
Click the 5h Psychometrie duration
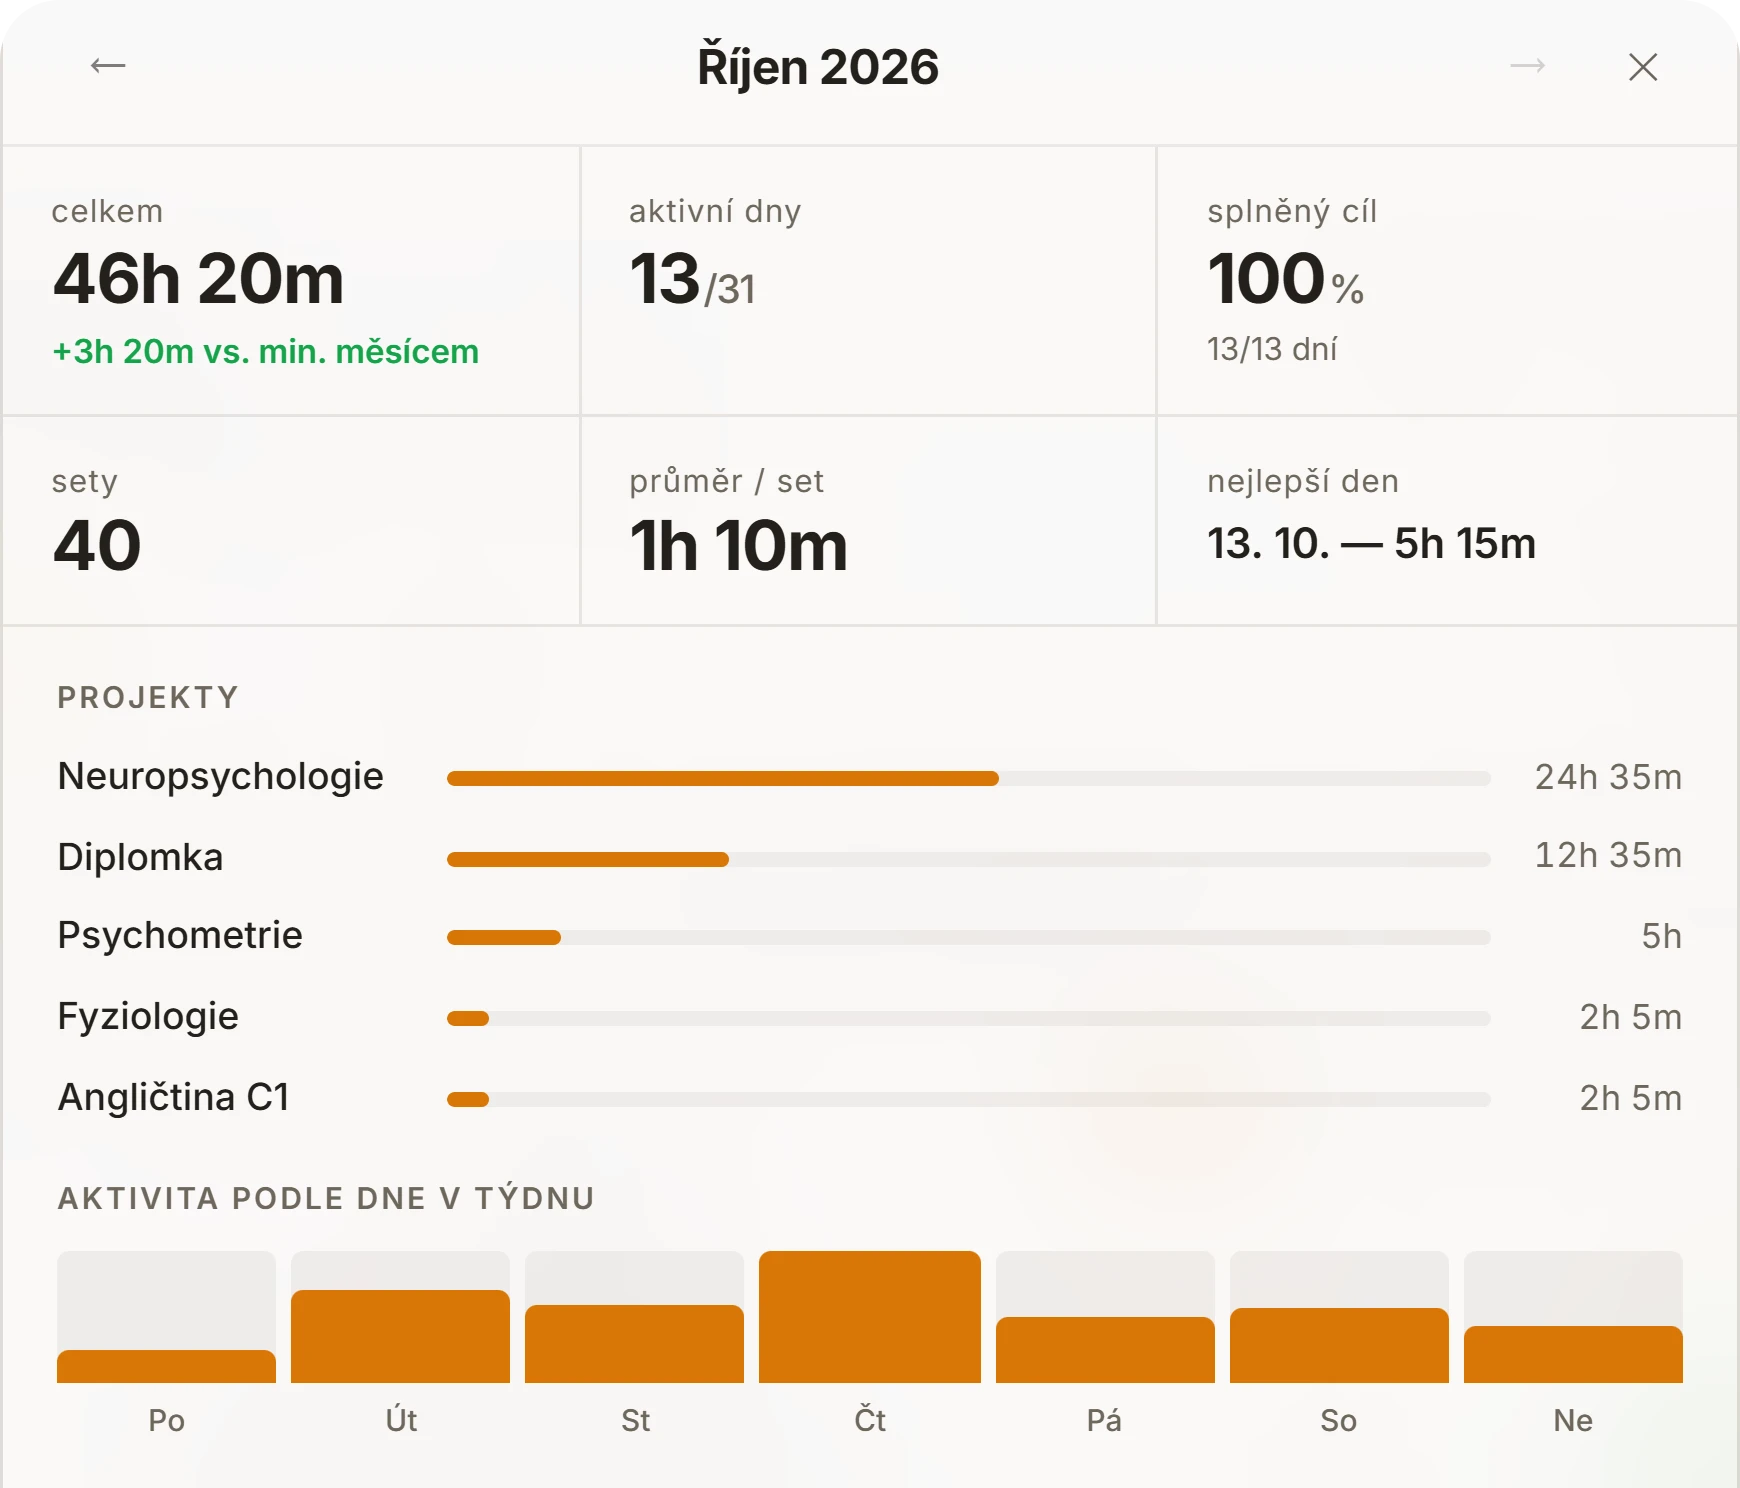(1661, 936)
